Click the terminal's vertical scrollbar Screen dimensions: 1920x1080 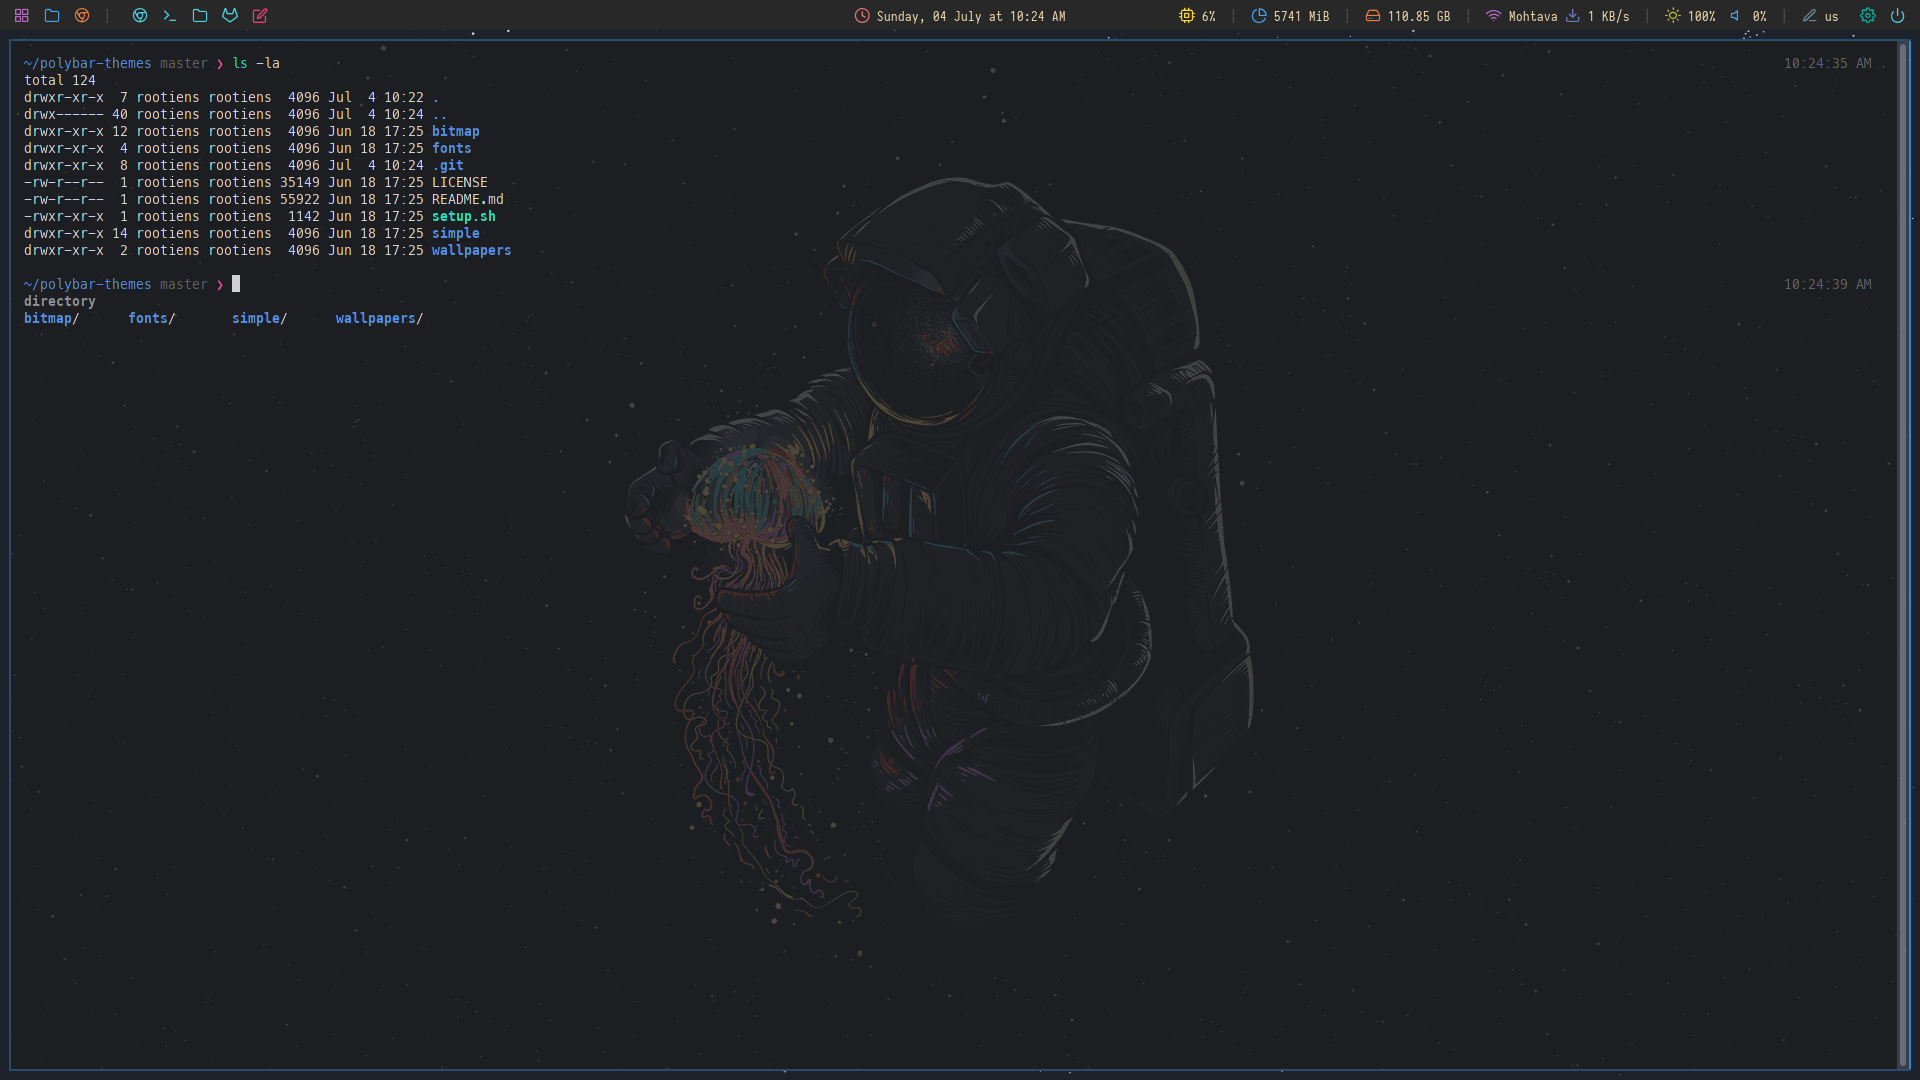pyautogui.click(x=1902, y=555)
